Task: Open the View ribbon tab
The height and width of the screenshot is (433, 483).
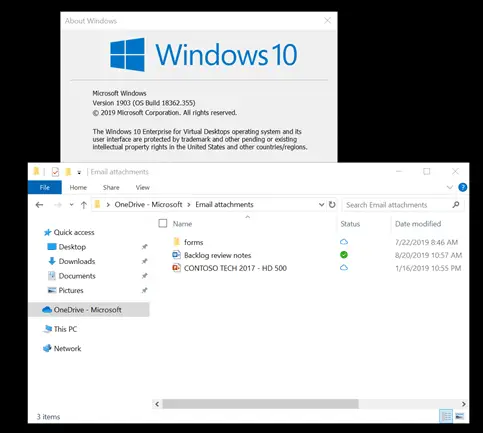Action: click(142, 187)
